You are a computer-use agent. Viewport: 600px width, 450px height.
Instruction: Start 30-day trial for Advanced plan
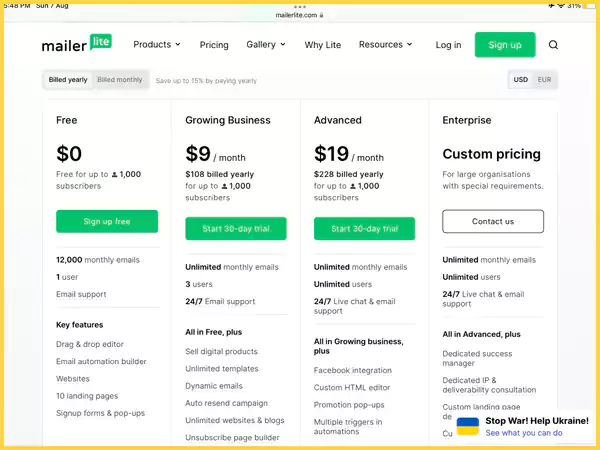coord(364,228)
